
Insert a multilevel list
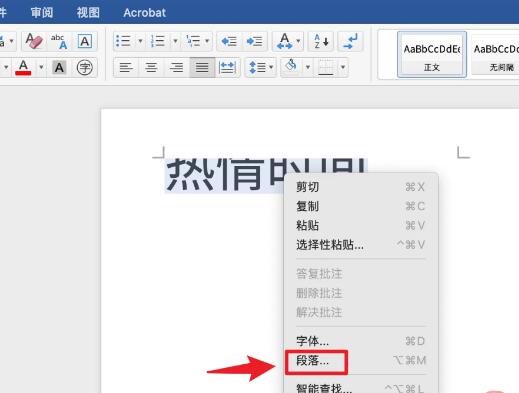(193, 41)
